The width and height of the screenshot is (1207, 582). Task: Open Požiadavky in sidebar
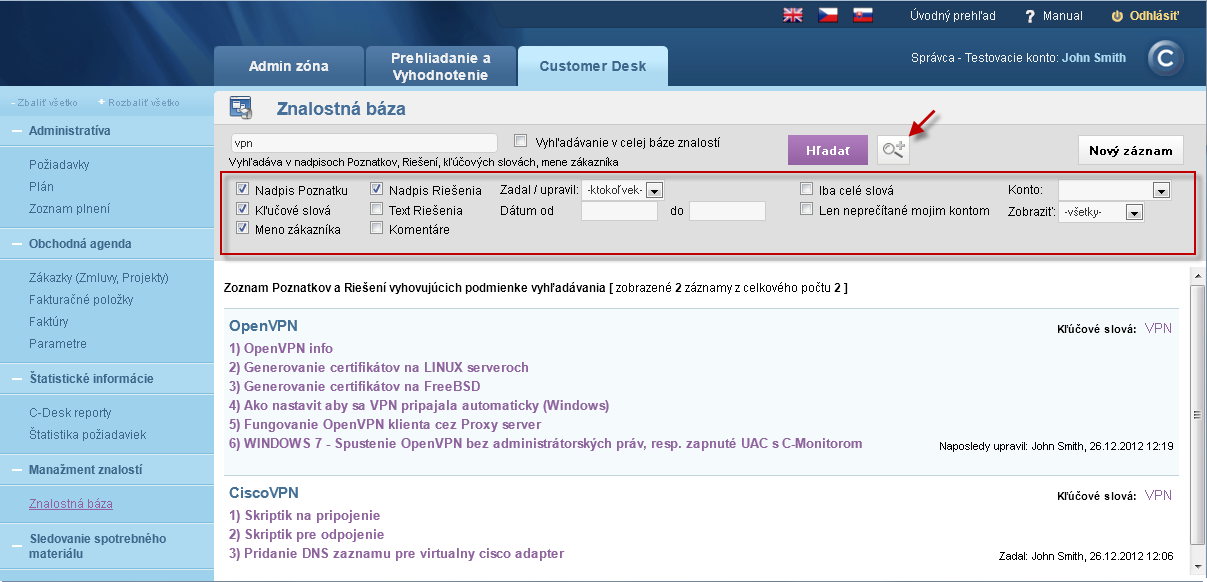tap(59, 164)
